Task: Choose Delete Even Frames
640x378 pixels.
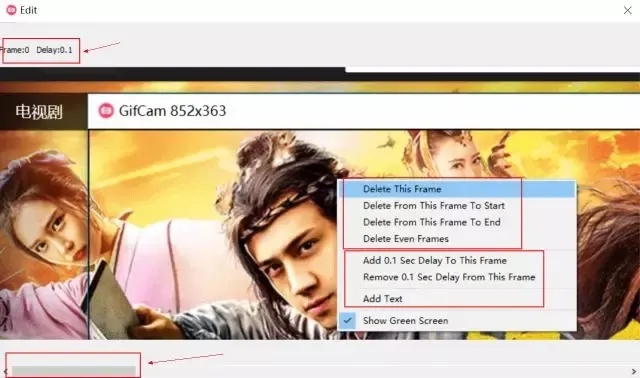Action: (x=457, y=239)
